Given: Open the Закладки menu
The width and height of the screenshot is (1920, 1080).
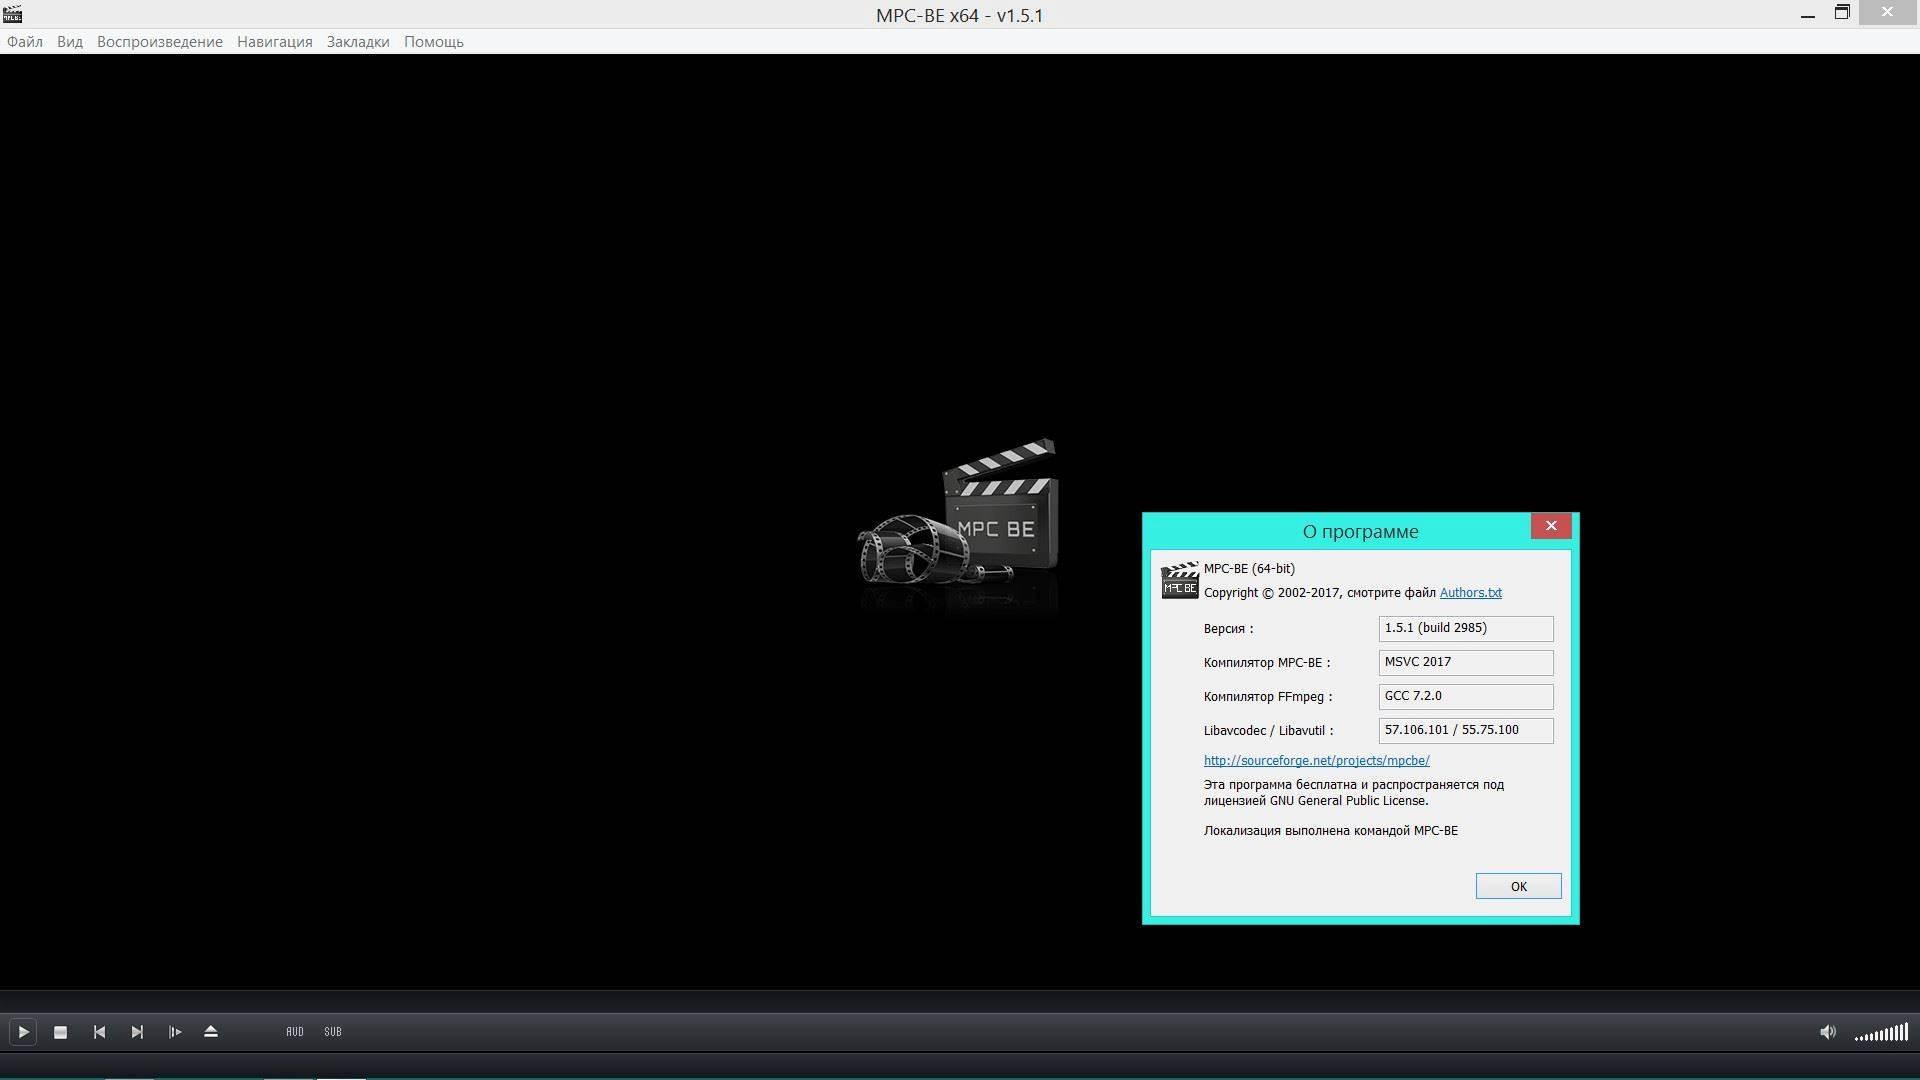Looking at the screenshot, I should (358, 42).
